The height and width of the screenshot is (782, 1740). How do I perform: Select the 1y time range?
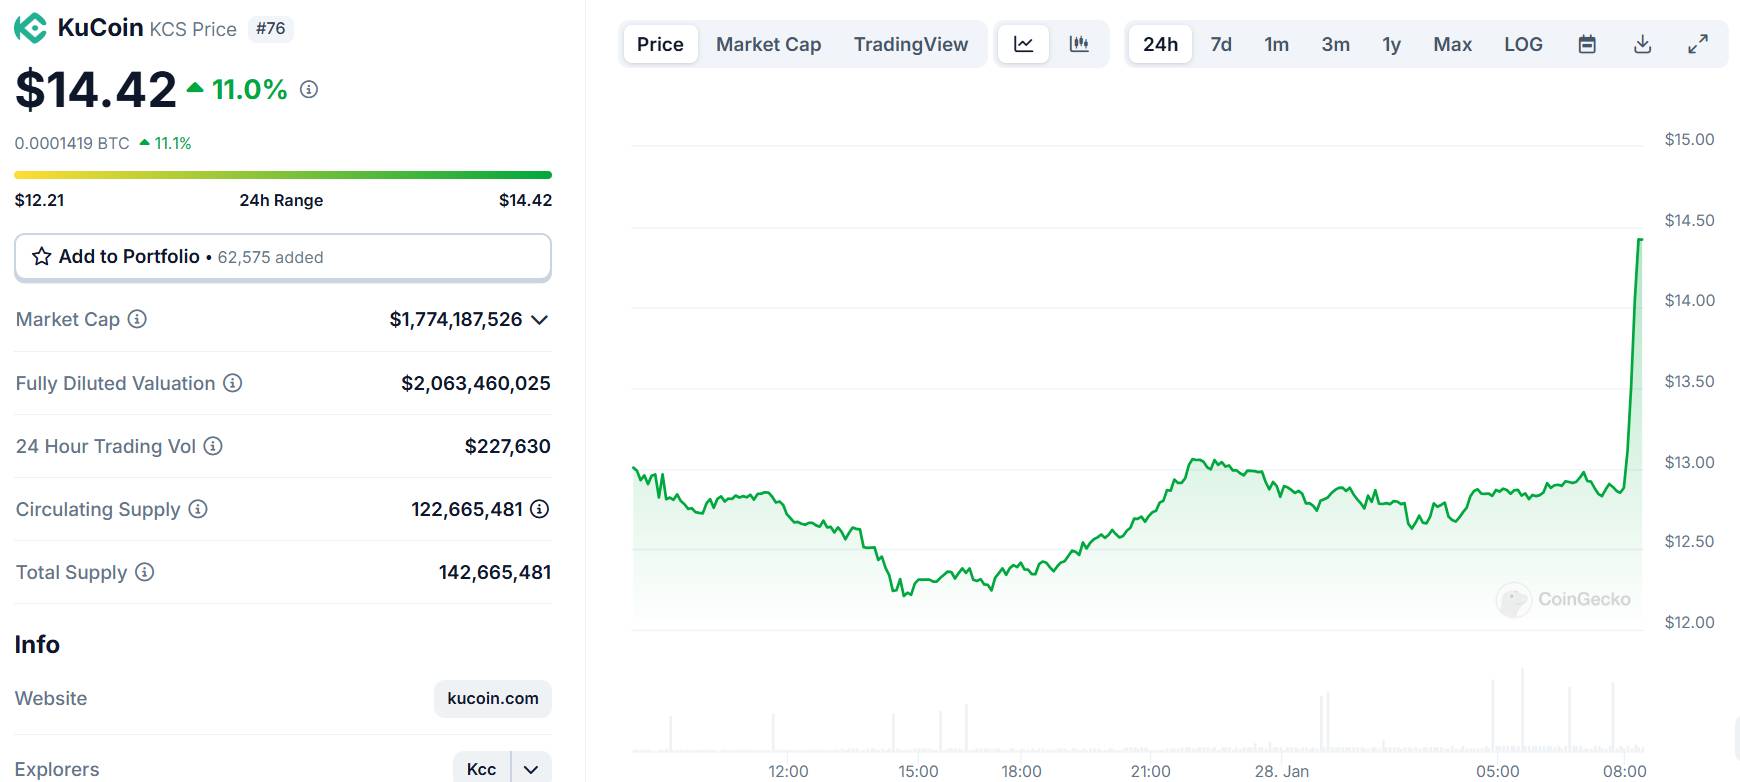(1391, 44)
